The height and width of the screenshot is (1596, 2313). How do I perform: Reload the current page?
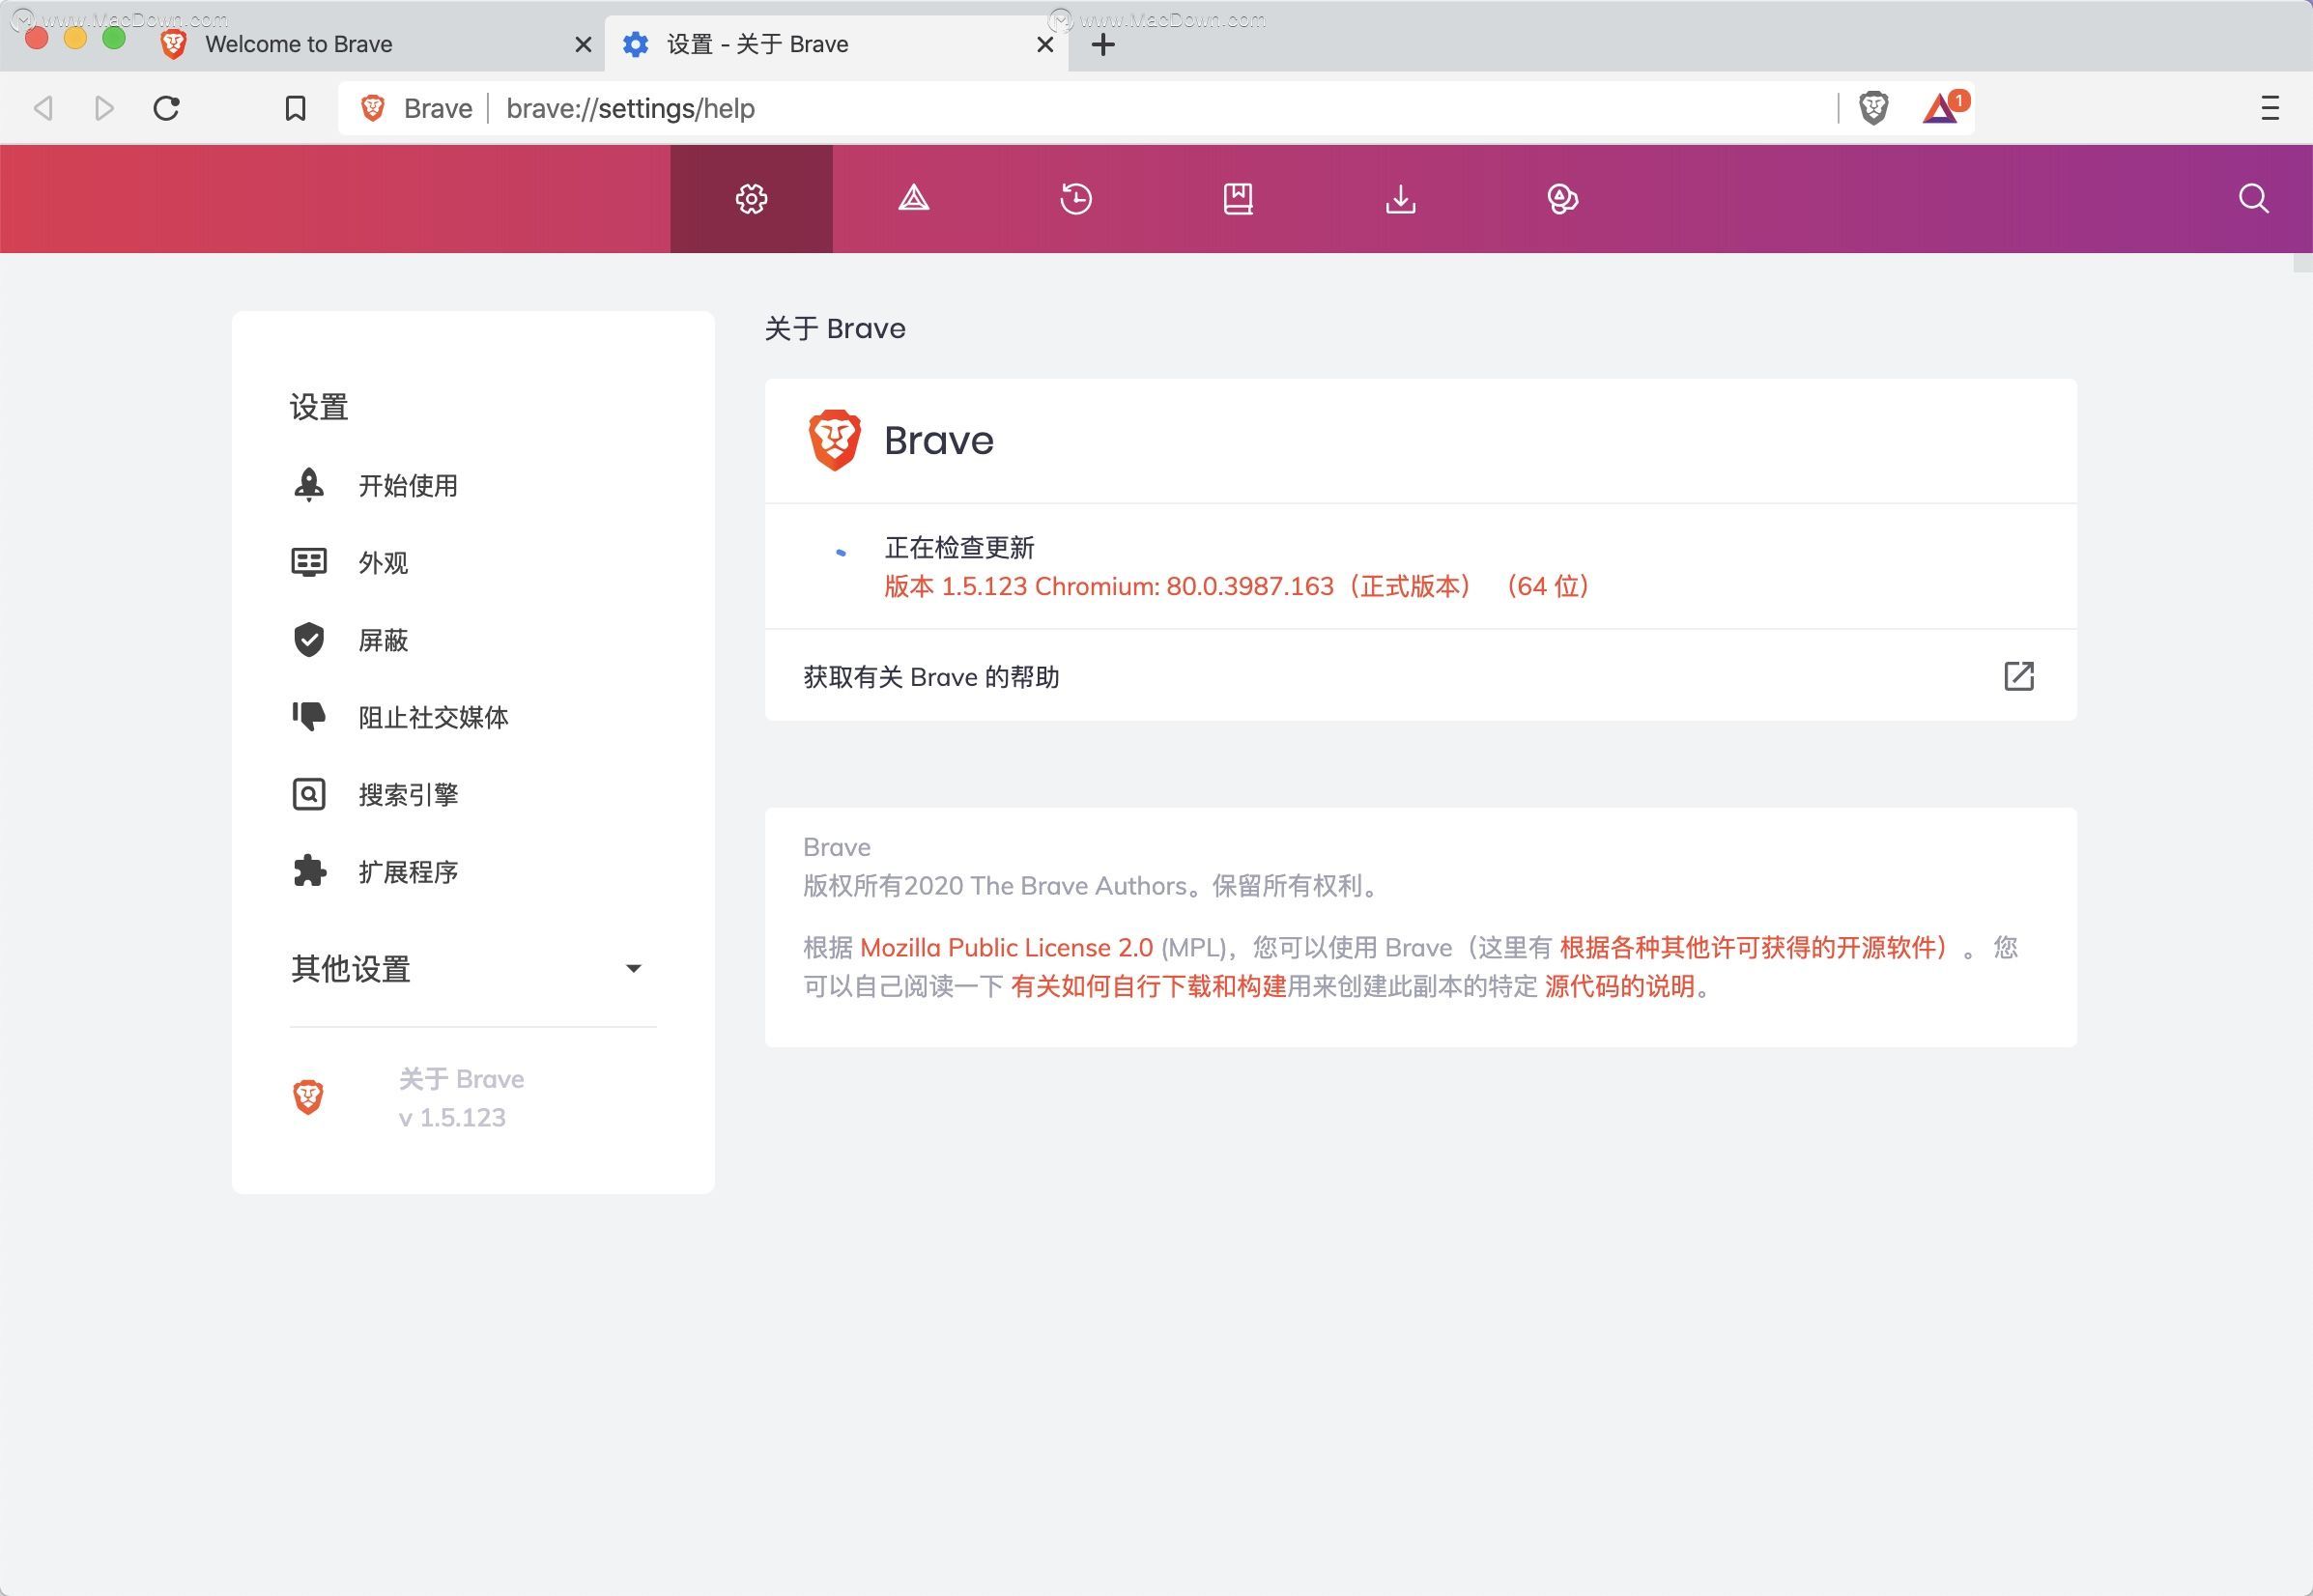[x=166, y=108]
